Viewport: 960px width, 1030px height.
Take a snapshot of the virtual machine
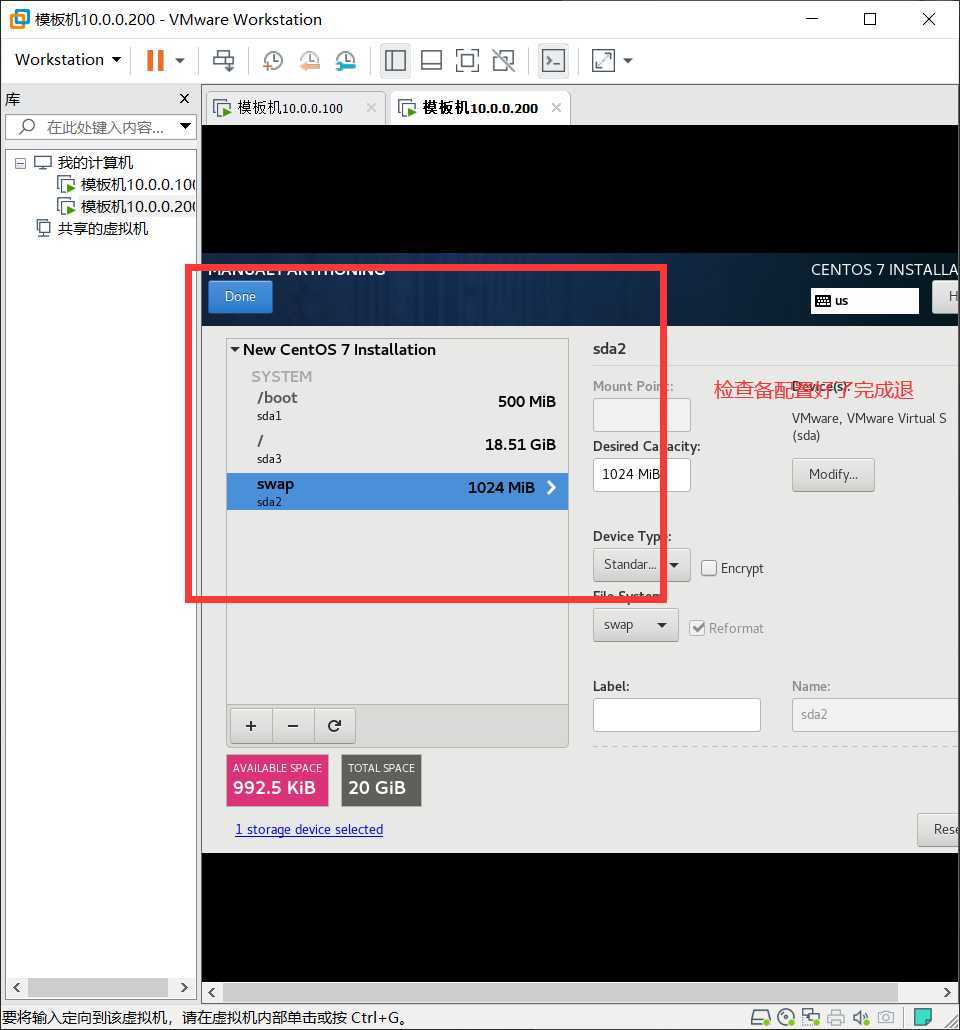click(x=273, y=60)
